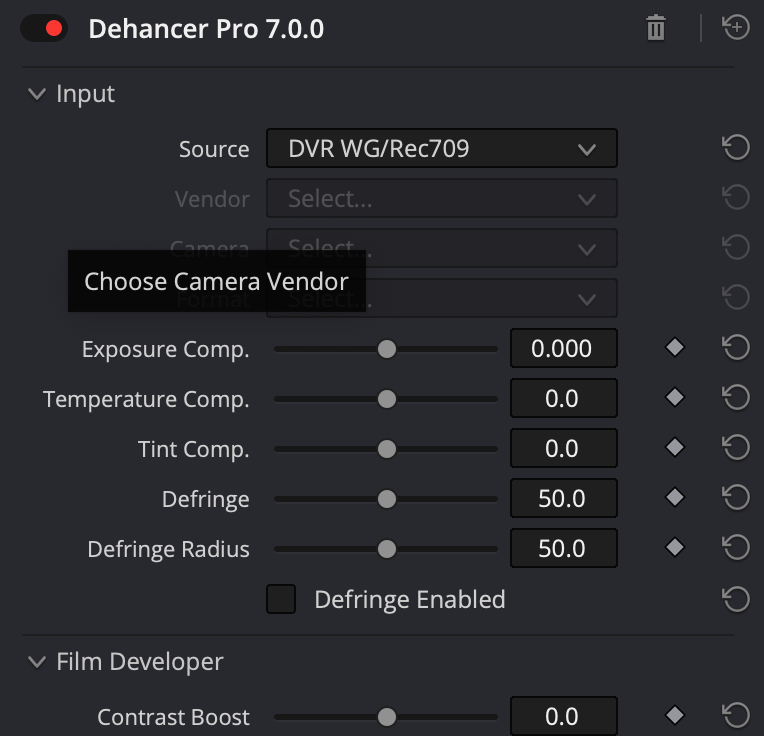Reset Exposure Comp. to default
764x736 pixels.
pyautogui.click(x=735, y=347)
